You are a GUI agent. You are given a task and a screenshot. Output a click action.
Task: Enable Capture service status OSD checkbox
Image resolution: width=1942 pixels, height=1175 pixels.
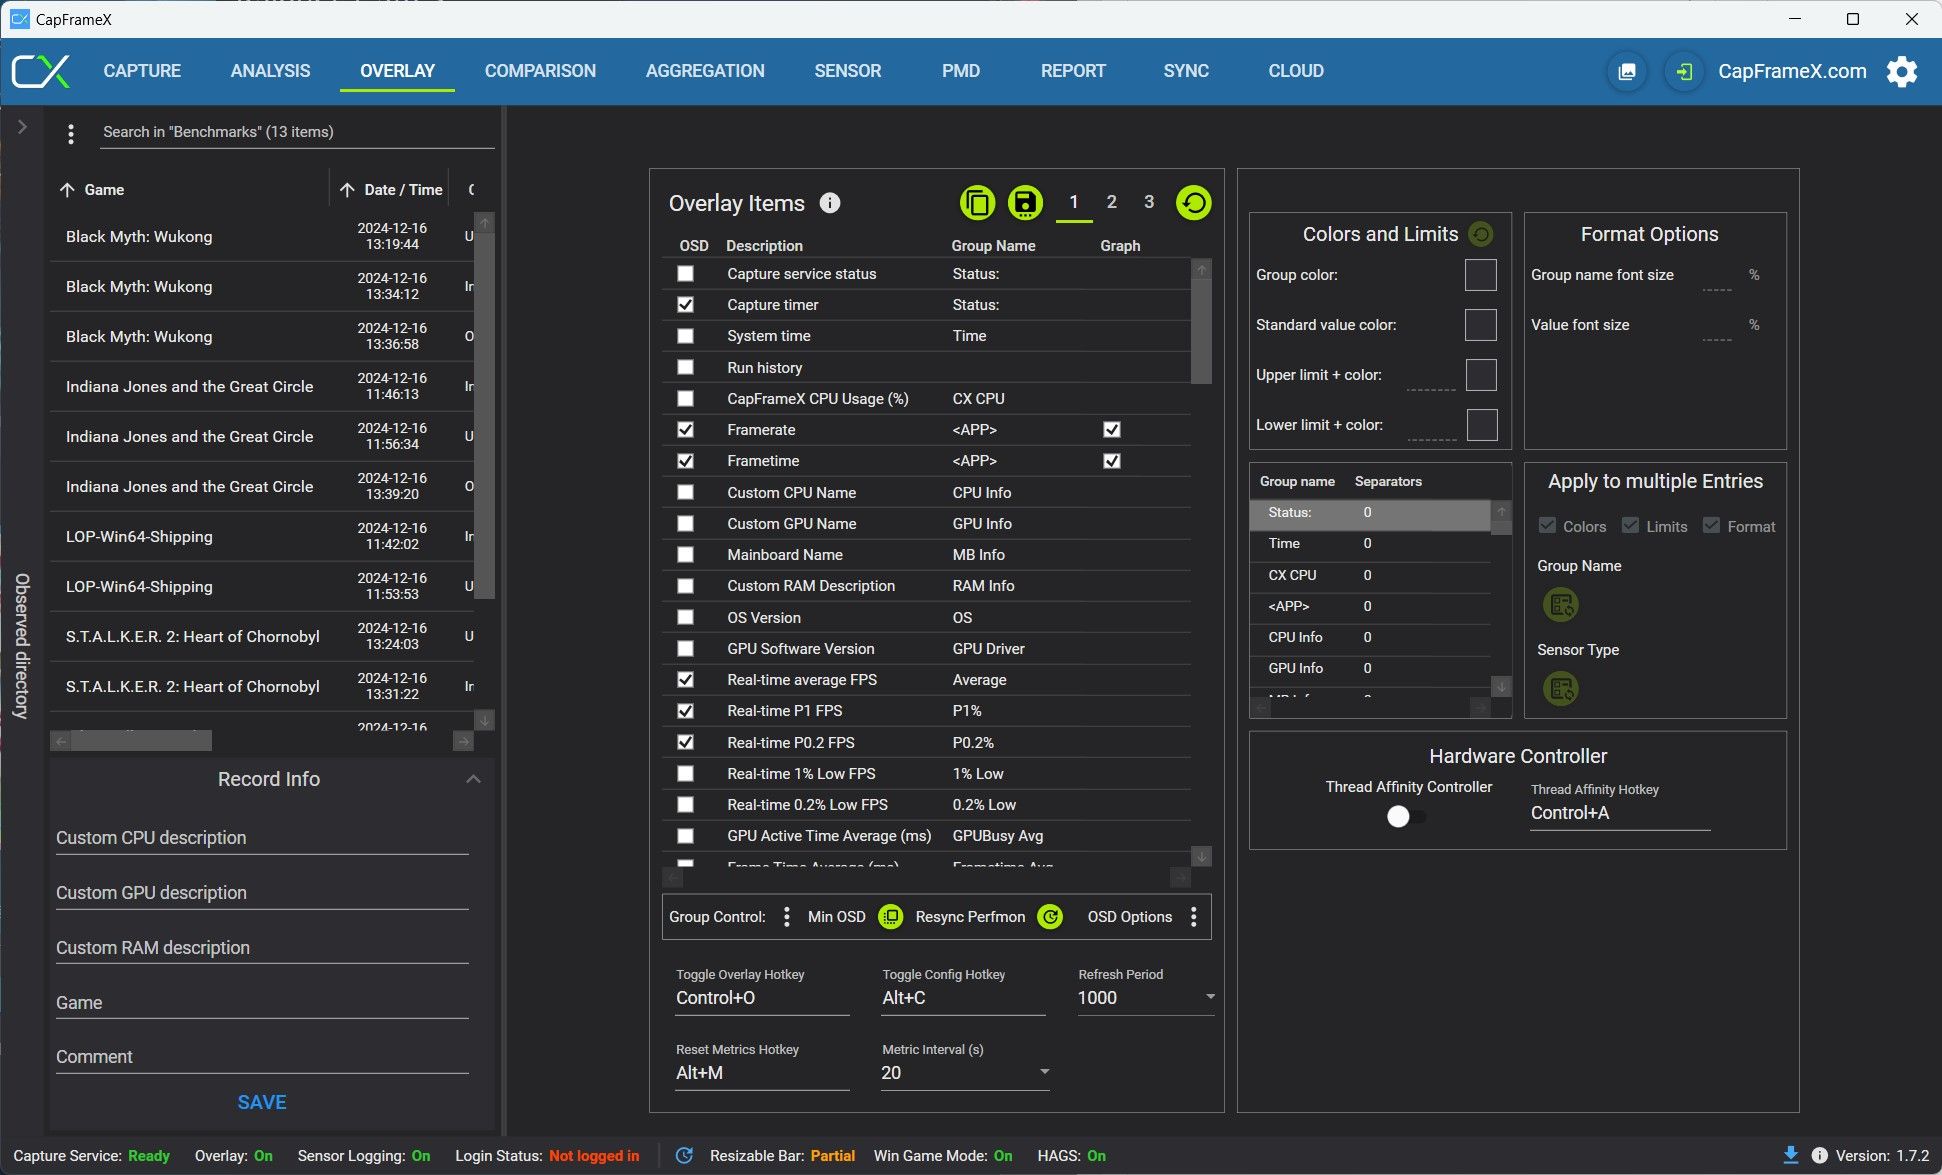tap(685, 274)
